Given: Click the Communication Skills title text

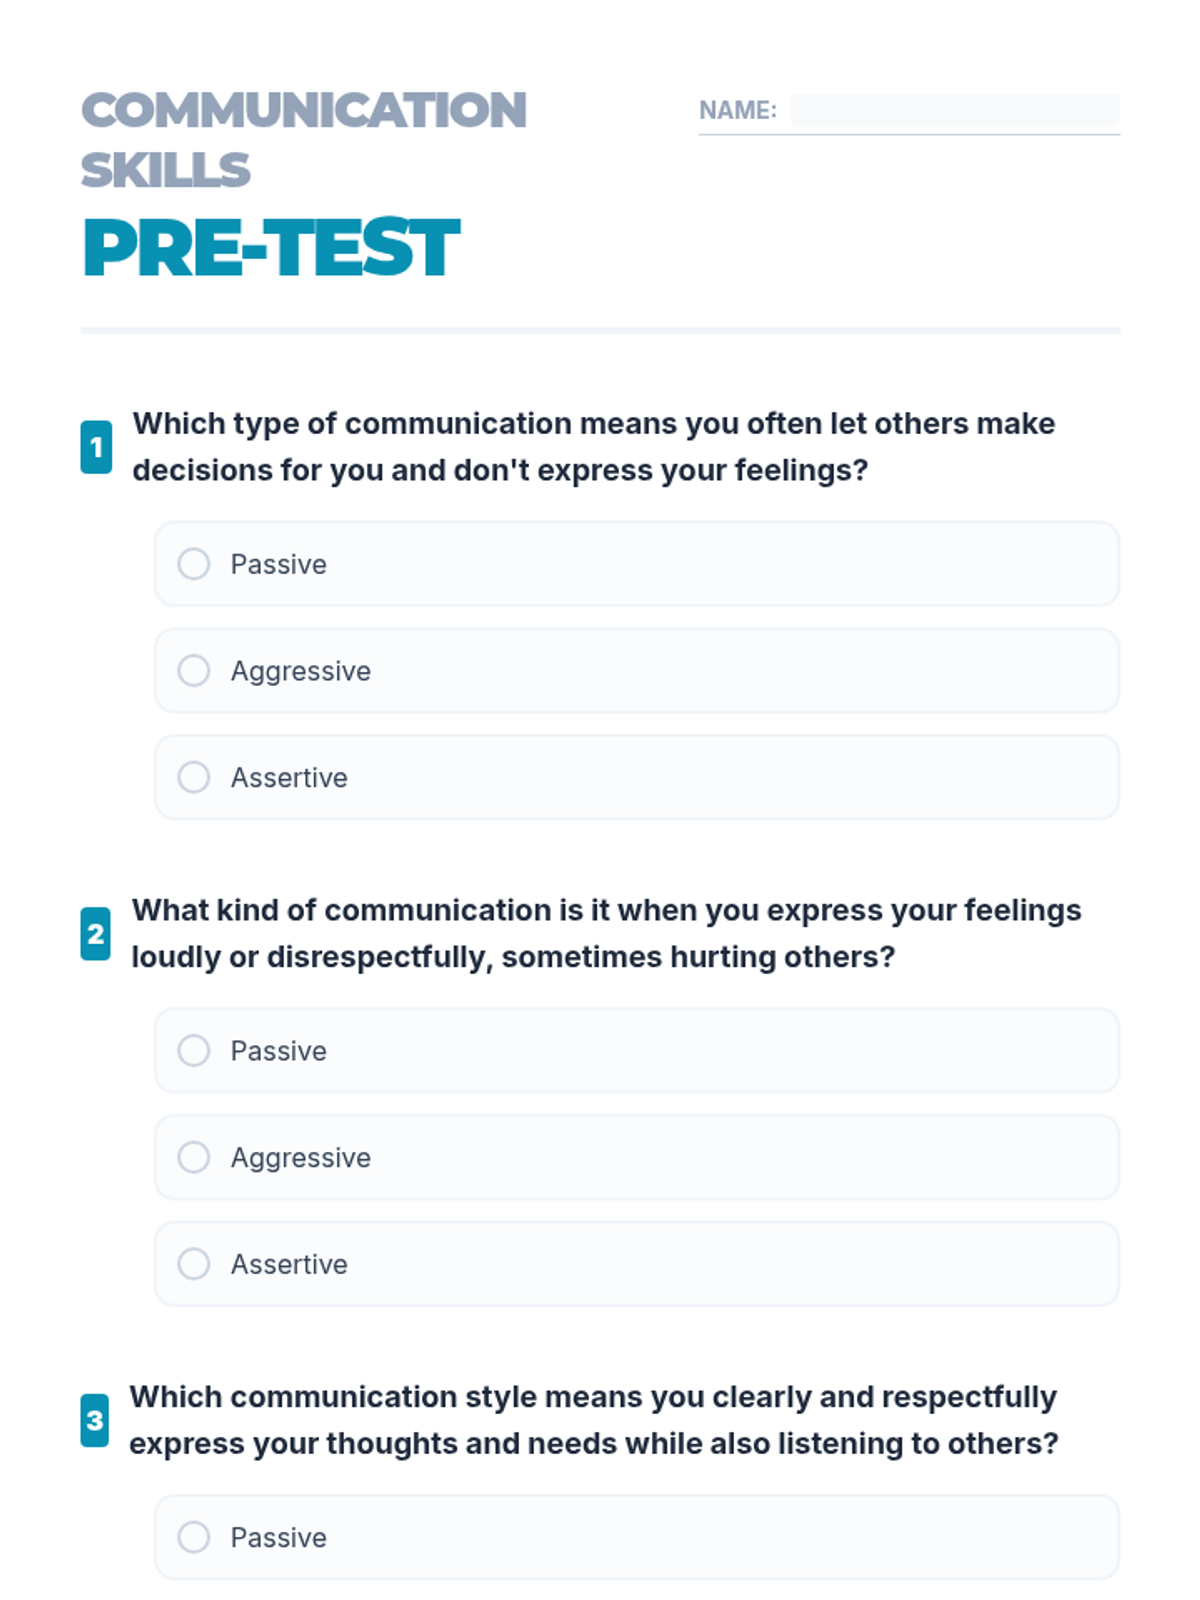Looking at the screenshot, I should 303,139.
